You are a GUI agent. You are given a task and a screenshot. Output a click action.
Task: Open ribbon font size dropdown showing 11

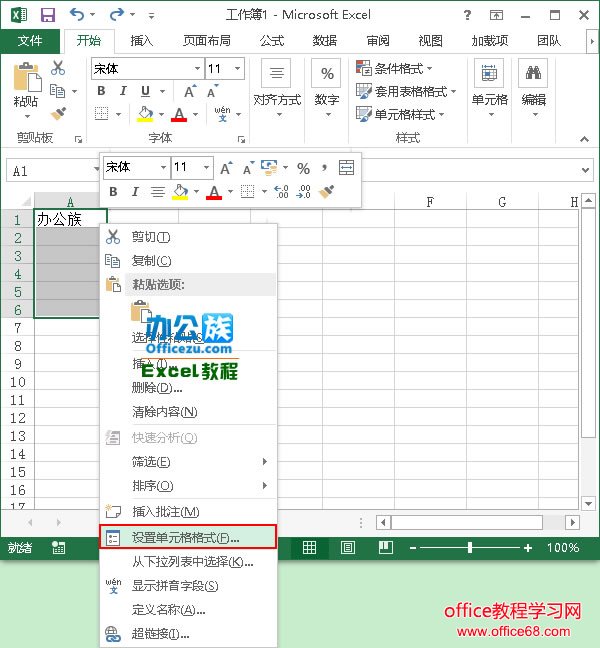(238, 69)
